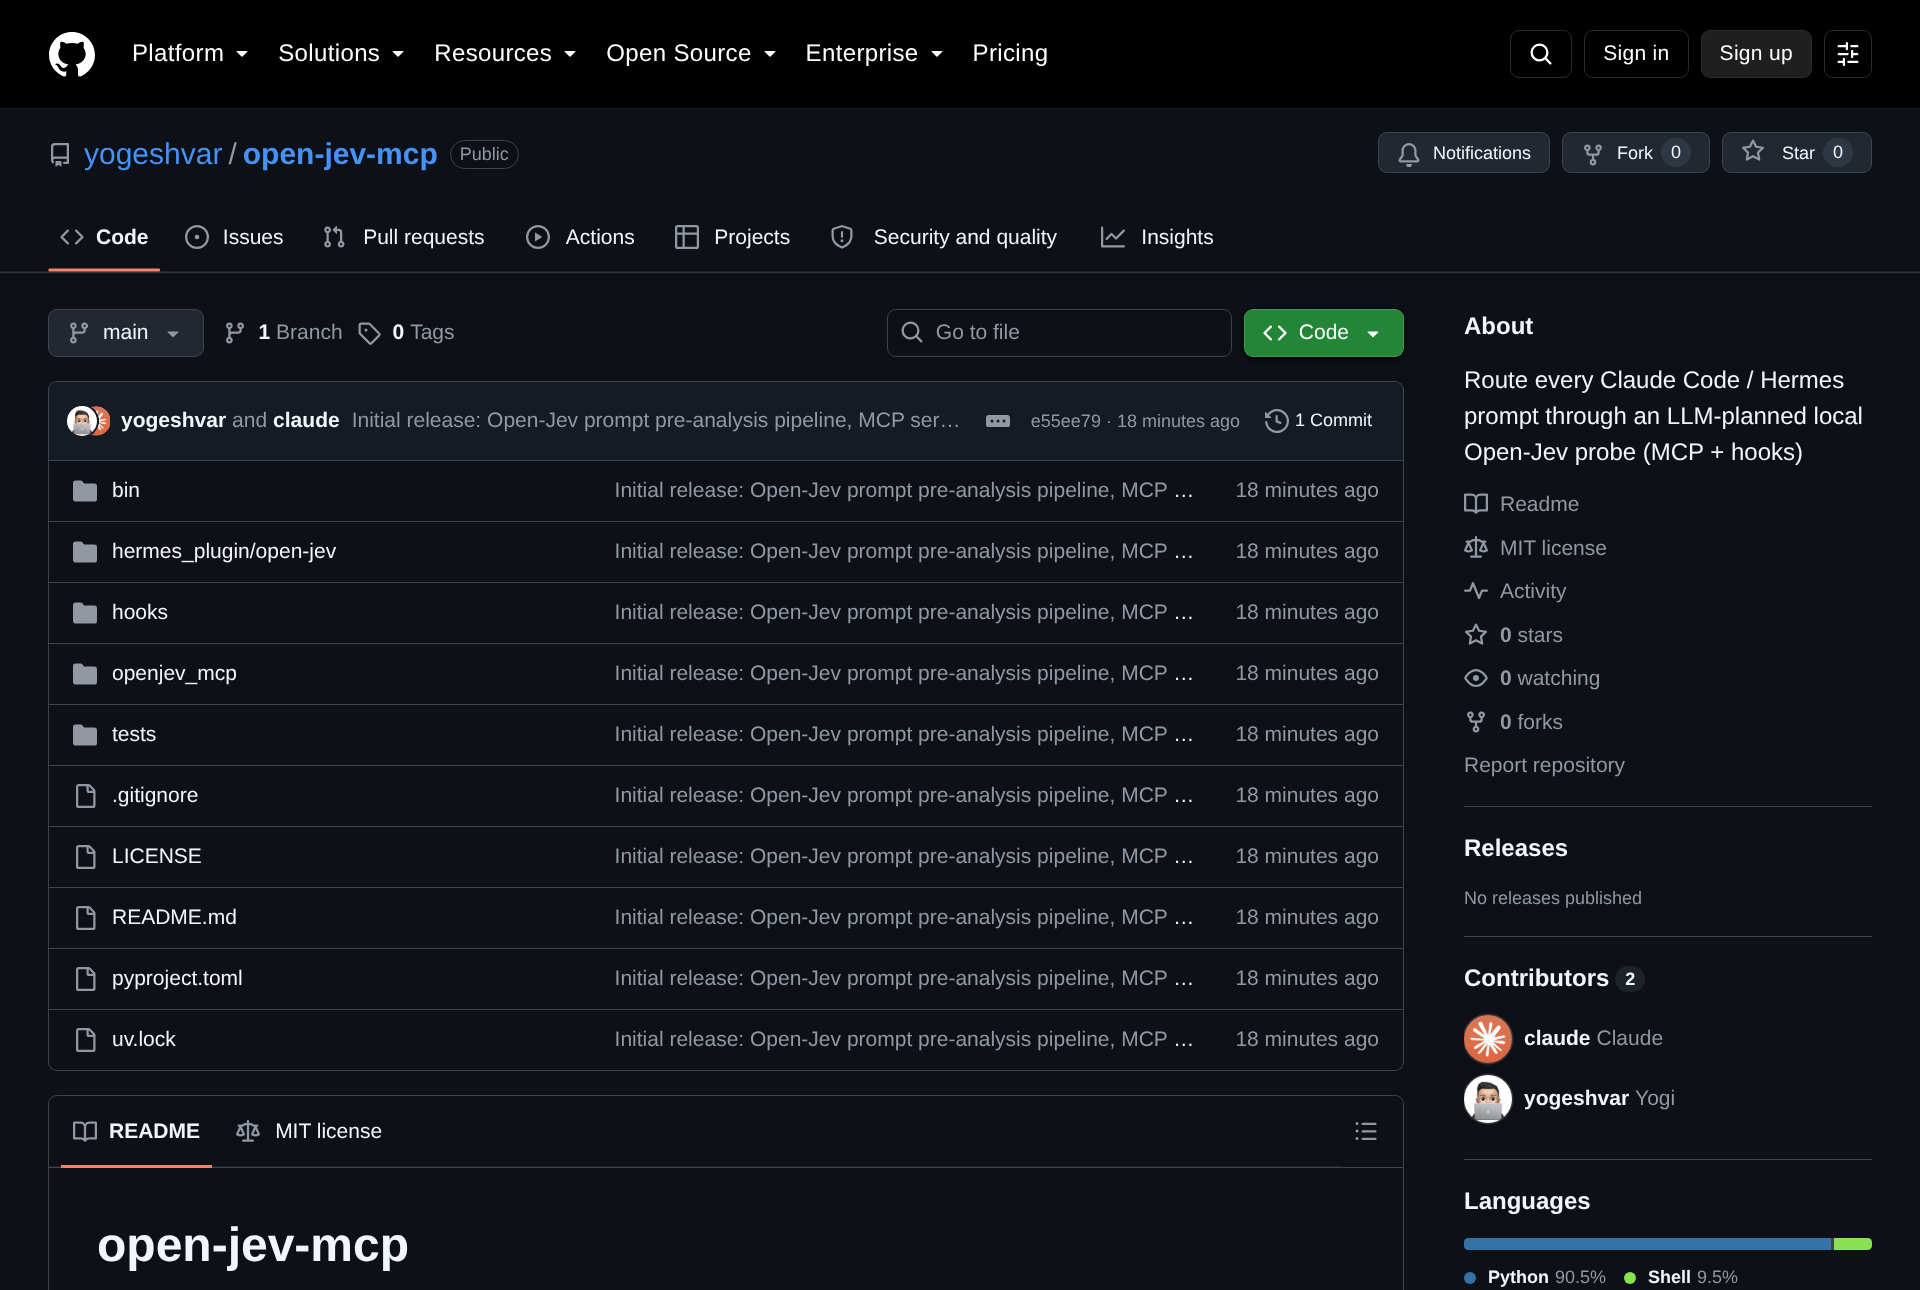Screen dimensions: 1920x1290
Task: Expand commit message ellipsis button
Action: [998, 421]
